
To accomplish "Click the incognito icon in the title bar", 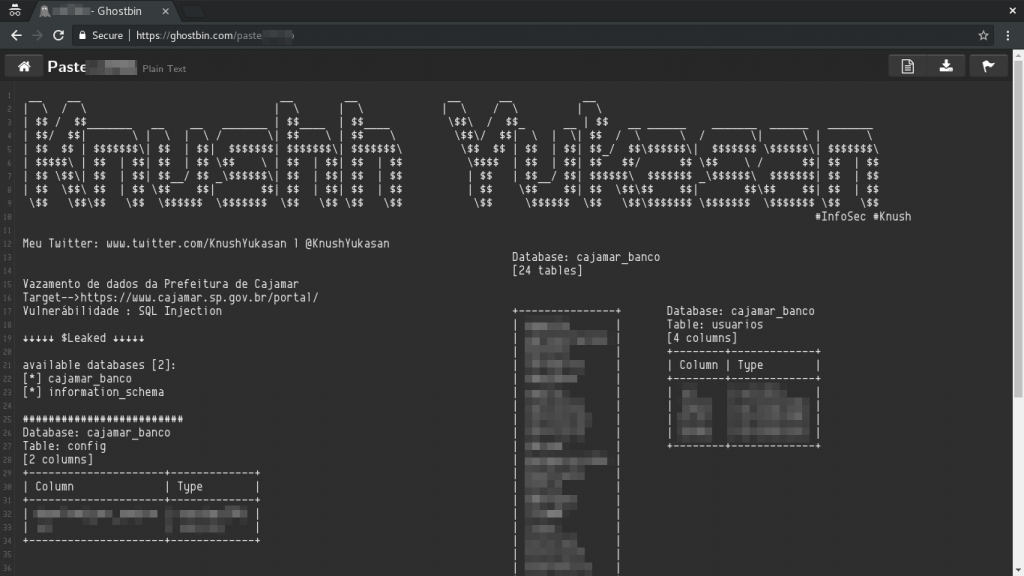I will [14, 11].
